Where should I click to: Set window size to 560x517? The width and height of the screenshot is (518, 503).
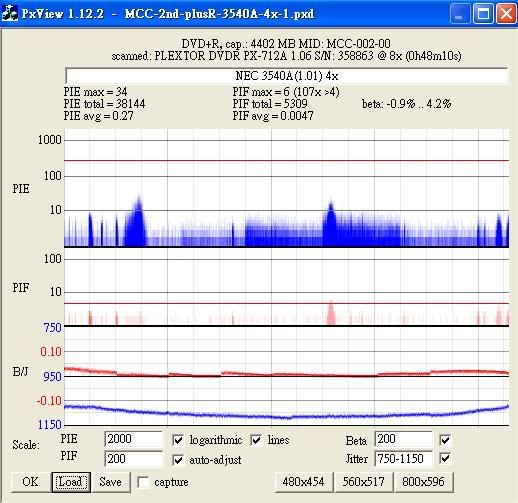(364, 482)
